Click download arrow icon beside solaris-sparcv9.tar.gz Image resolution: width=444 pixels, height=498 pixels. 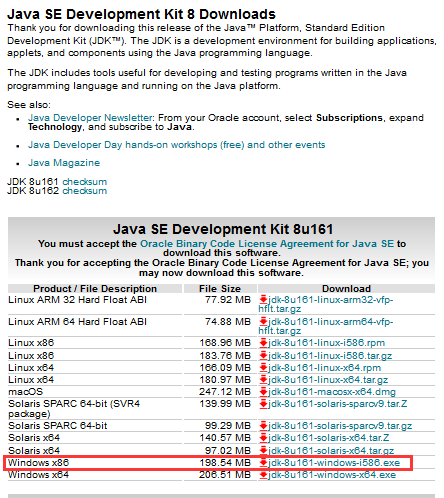pyautogui.click(x=263, y=425)
